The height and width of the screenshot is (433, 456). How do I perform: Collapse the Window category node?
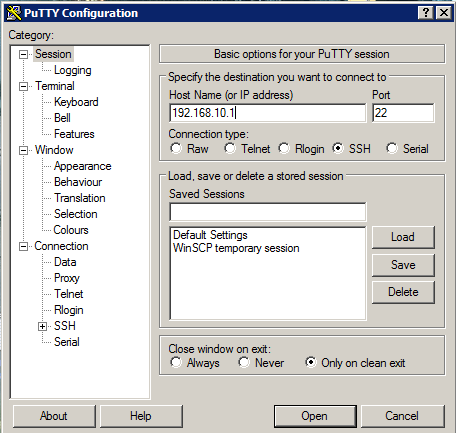pos(23,150)
